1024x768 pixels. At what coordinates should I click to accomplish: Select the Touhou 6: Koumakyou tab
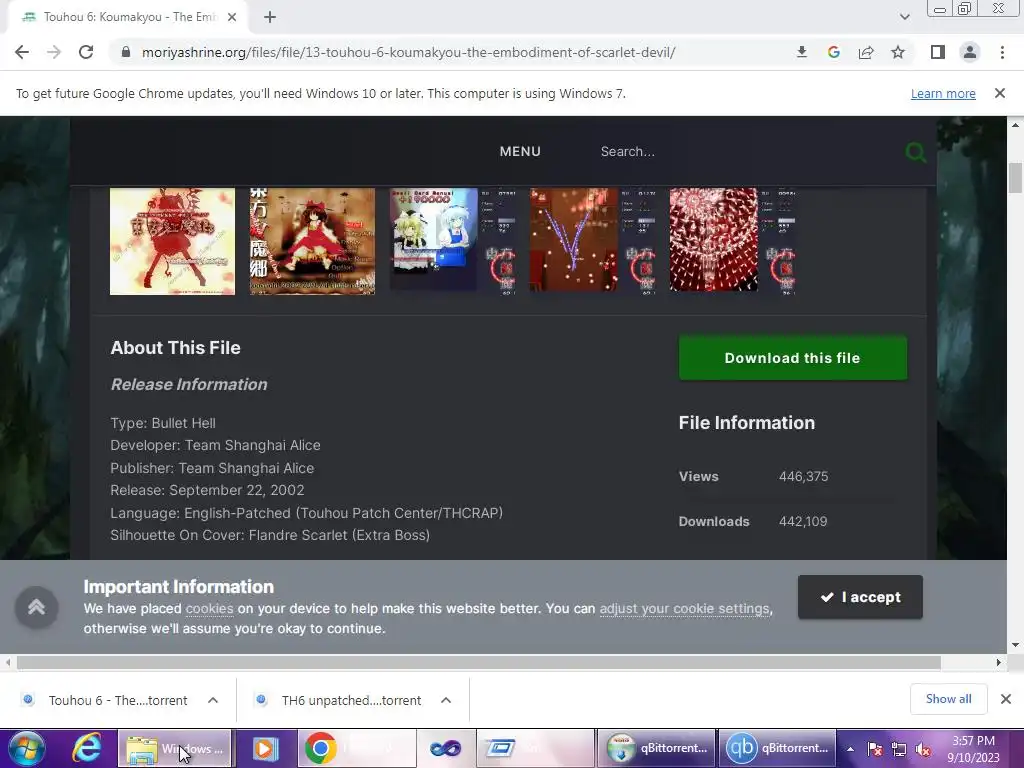128,17
